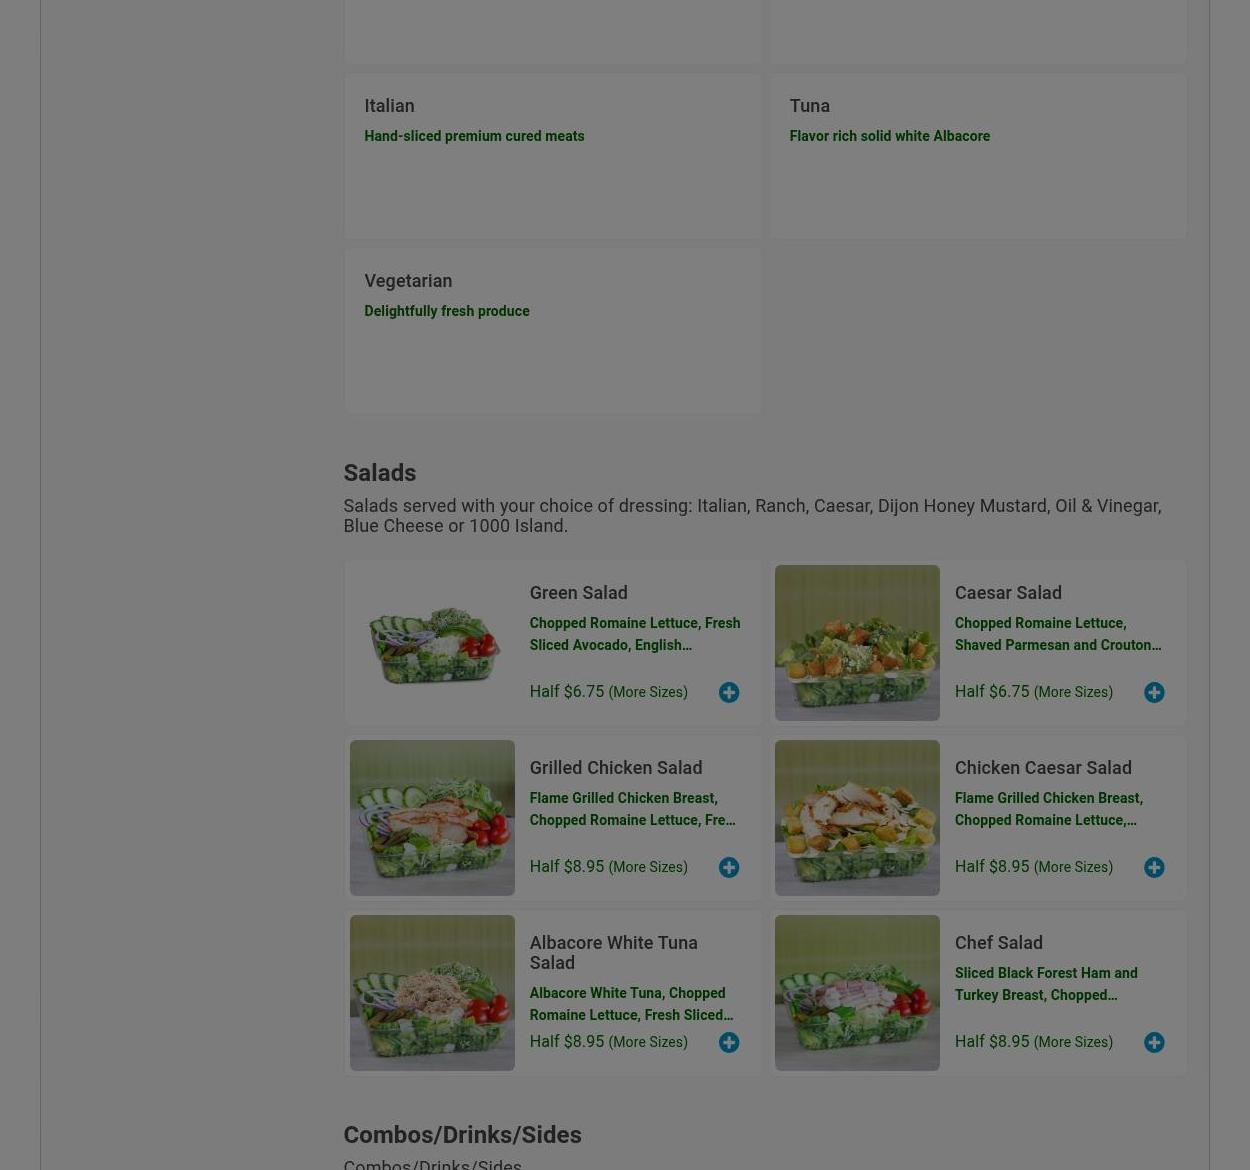Open the Chef Salad item title
Viewport: 1250px width, 1170px height.
click(998, 942)
